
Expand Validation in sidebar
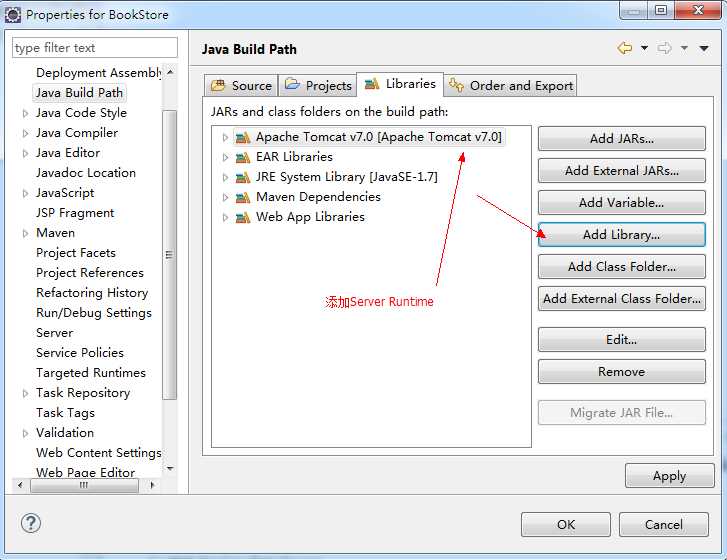tap(26, 433)
